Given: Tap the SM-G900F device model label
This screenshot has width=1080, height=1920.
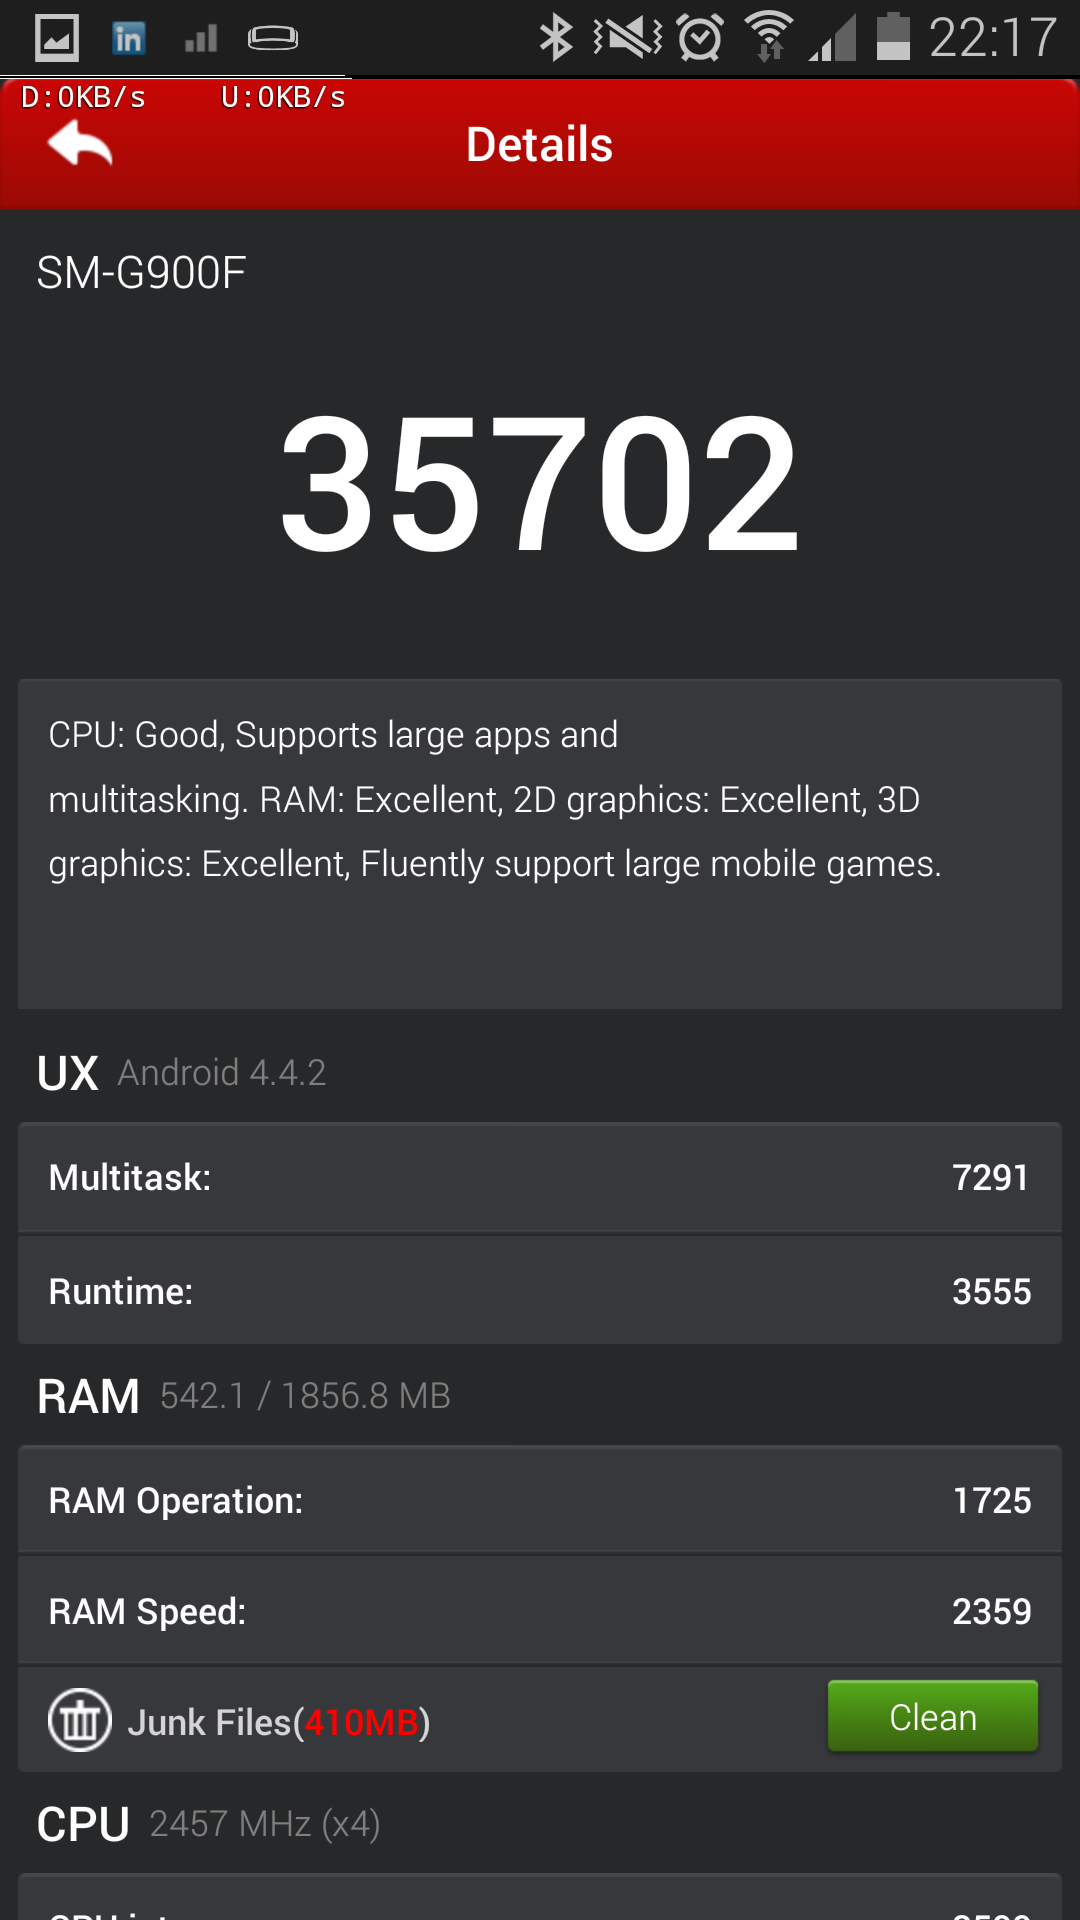Looking at the screenshot, I should pos(141,273).
